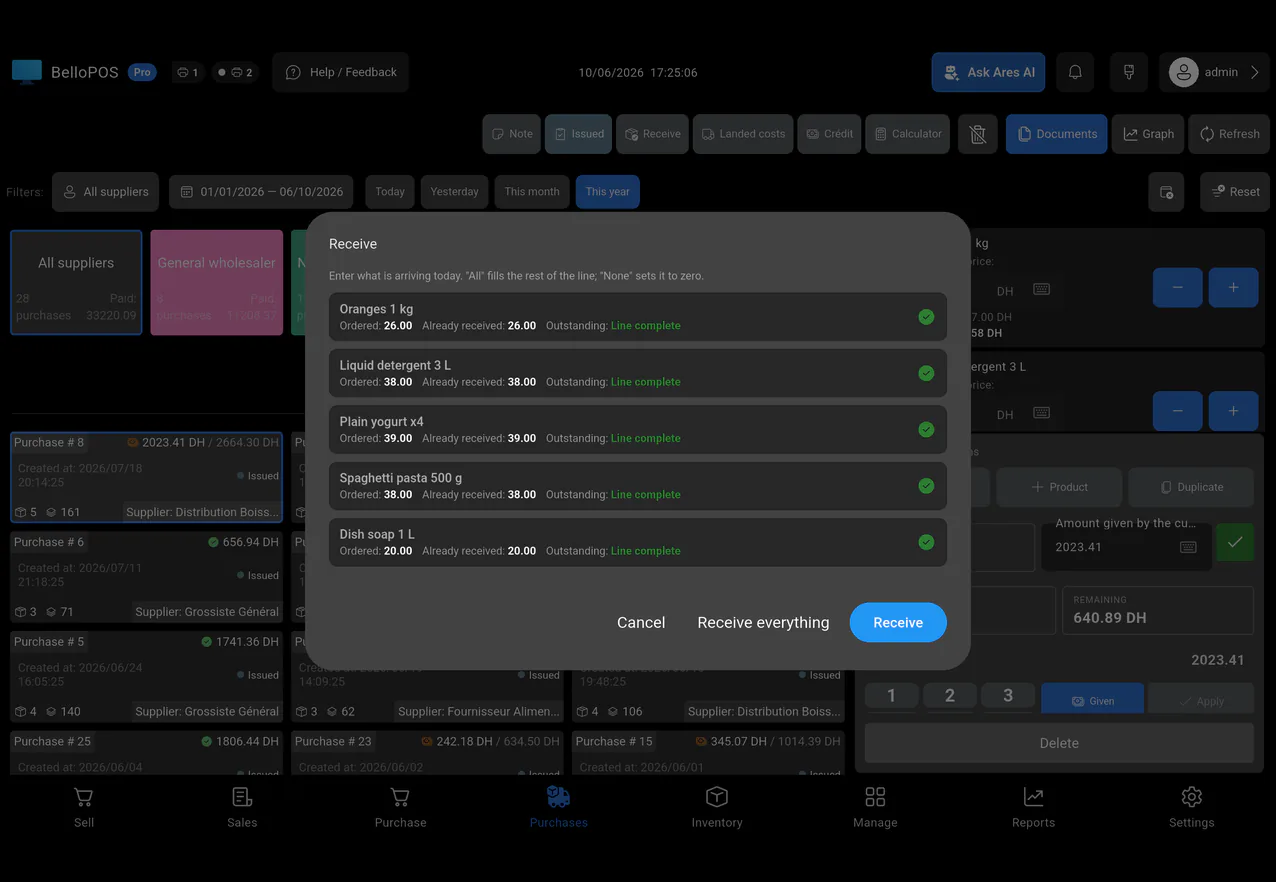Click the notifications bell icon
This screenshot has height=882, width=1276.
[x=1075, y=72]
